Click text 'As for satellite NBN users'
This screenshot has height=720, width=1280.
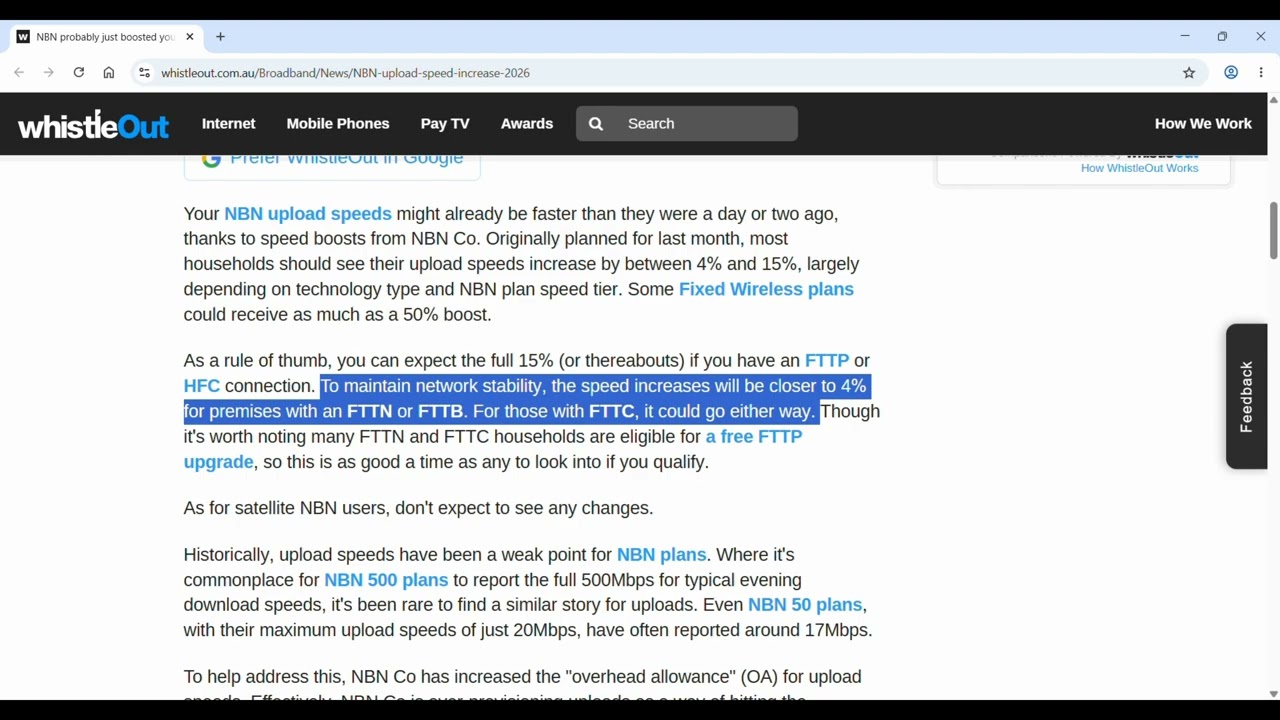(x=285, y=509)
